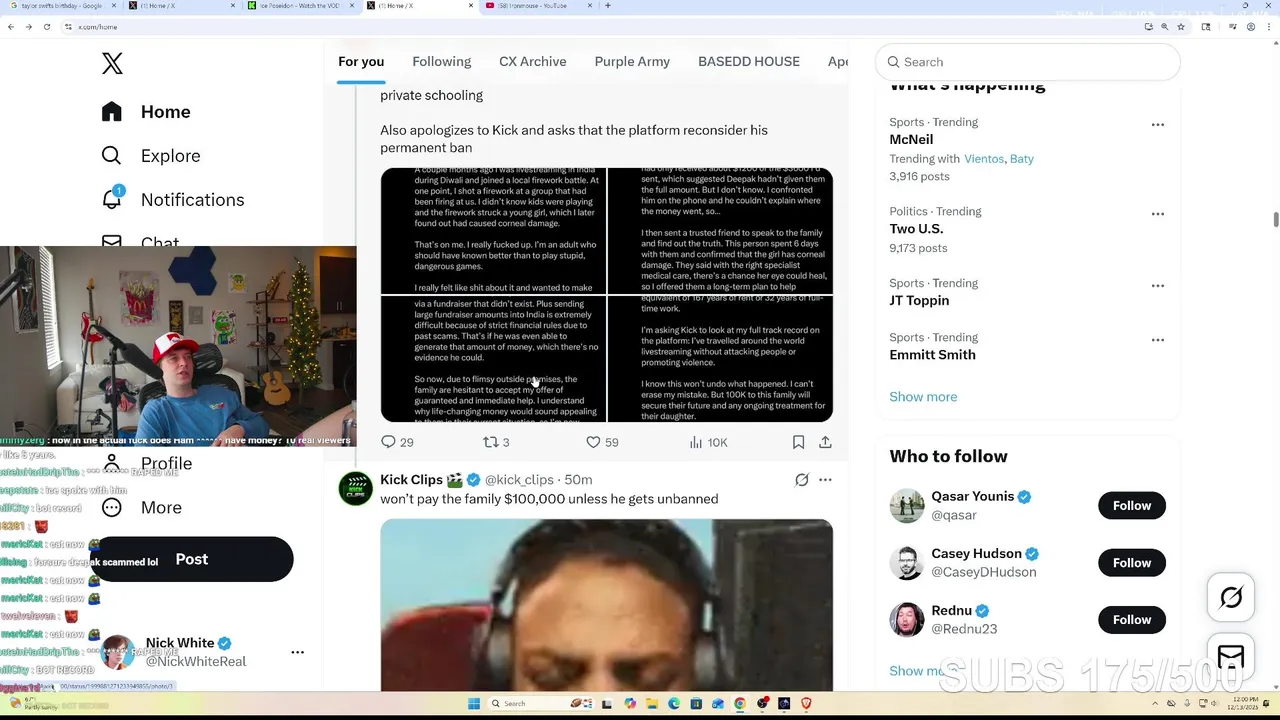
Task: Share the post via share icon
Action: pos(825,442)
